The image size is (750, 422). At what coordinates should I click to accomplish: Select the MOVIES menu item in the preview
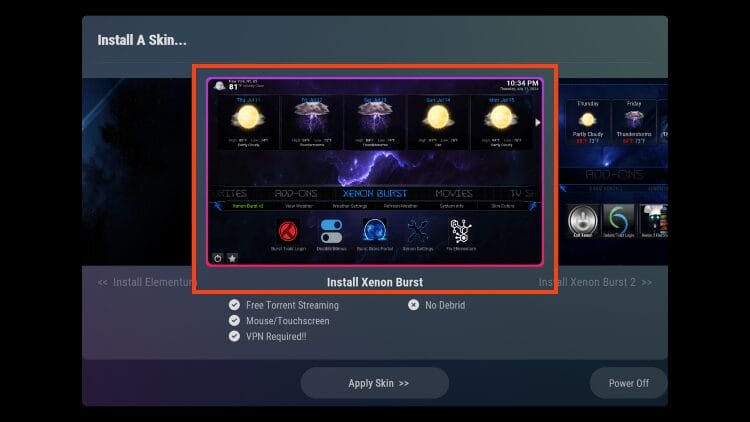tap(453, 193)
